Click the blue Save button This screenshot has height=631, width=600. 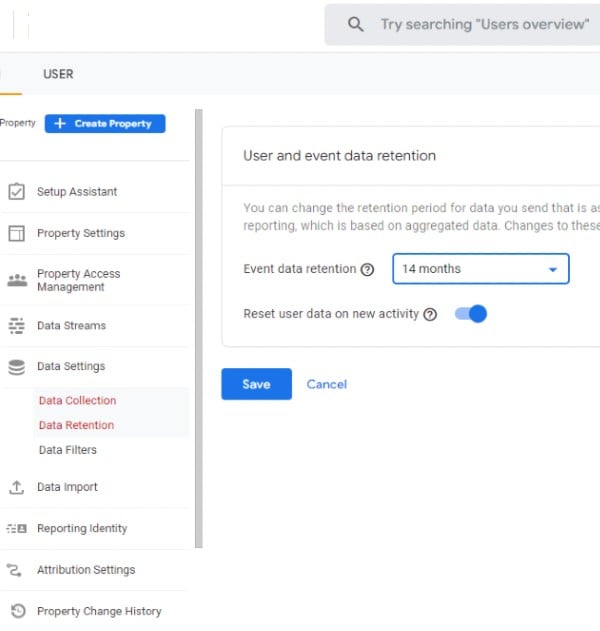[x=256, y=384]
